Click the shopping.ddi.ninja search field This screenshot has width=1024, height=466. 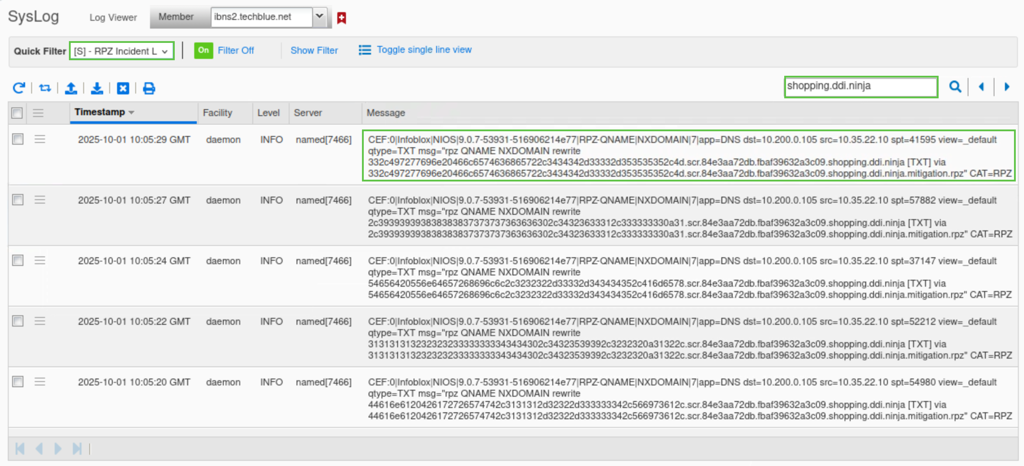[x=860, y=87]
